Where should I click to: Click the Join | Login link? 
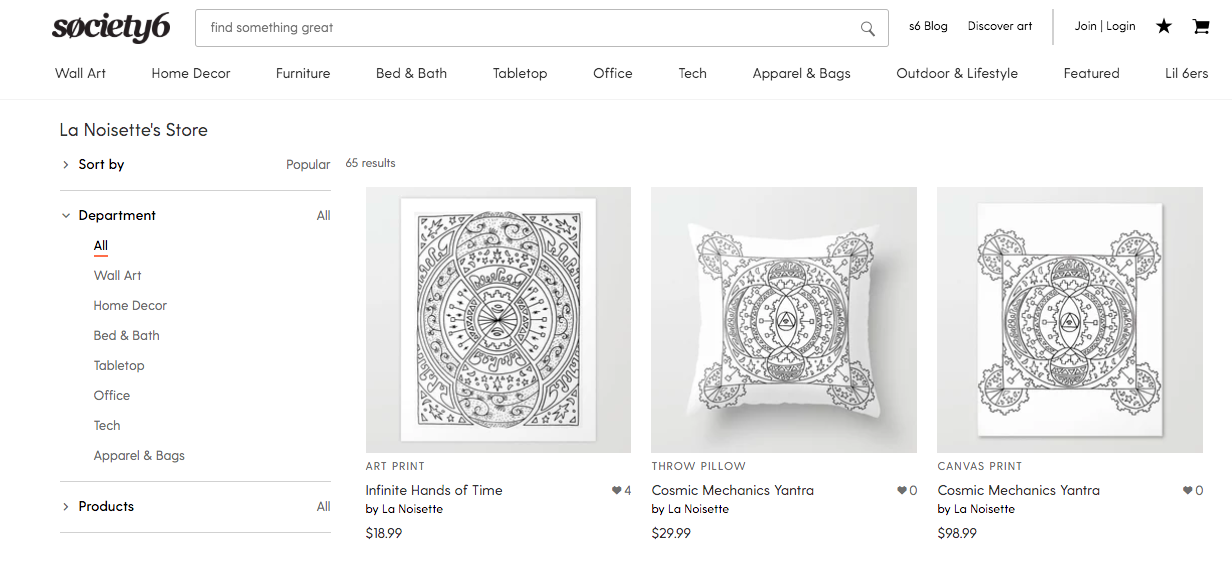pos(1105,27)
